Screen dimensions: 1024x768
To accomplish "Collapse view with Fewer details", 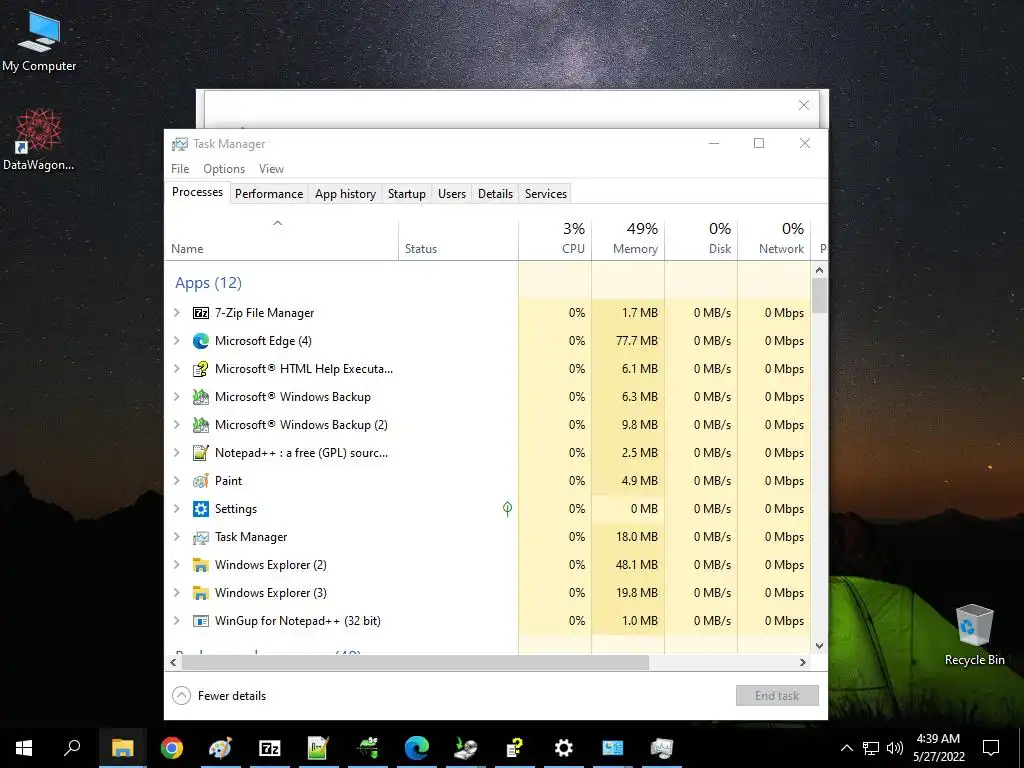I will point(219,696).
